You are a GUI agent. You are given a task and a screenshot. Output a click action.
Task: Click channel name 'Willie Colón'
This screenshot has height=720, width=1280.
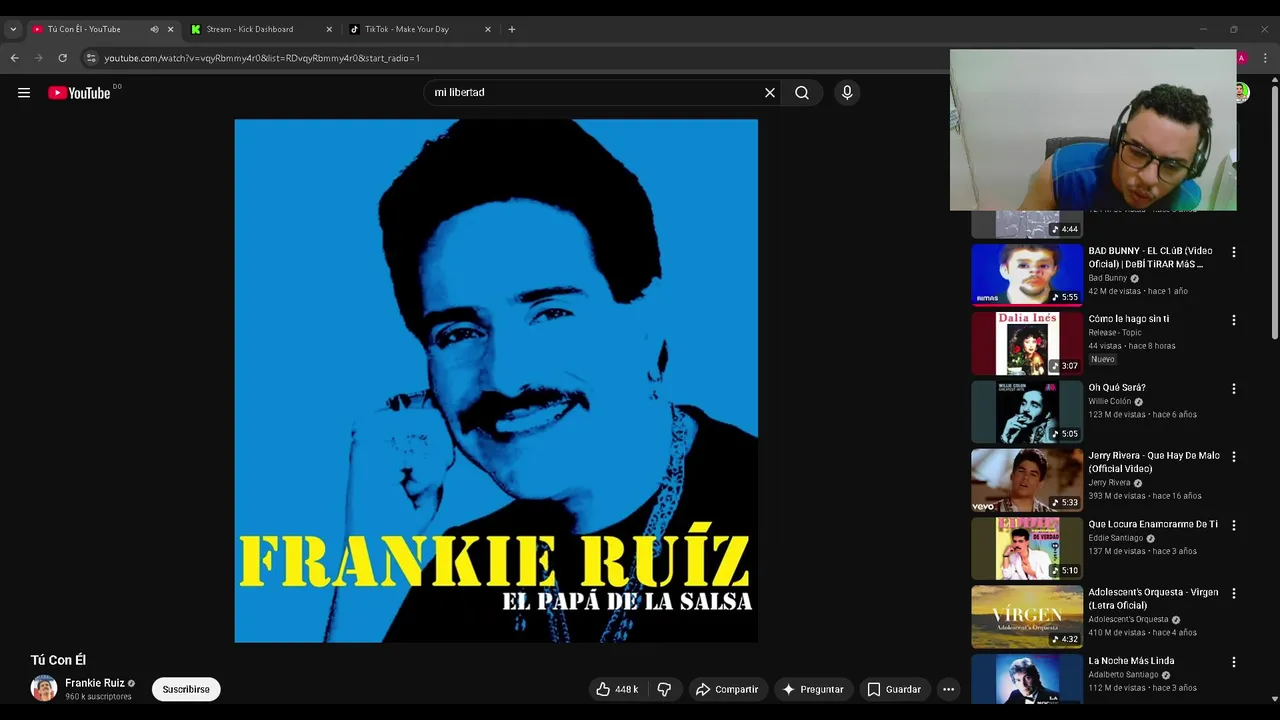click(x=1110, y=401)
